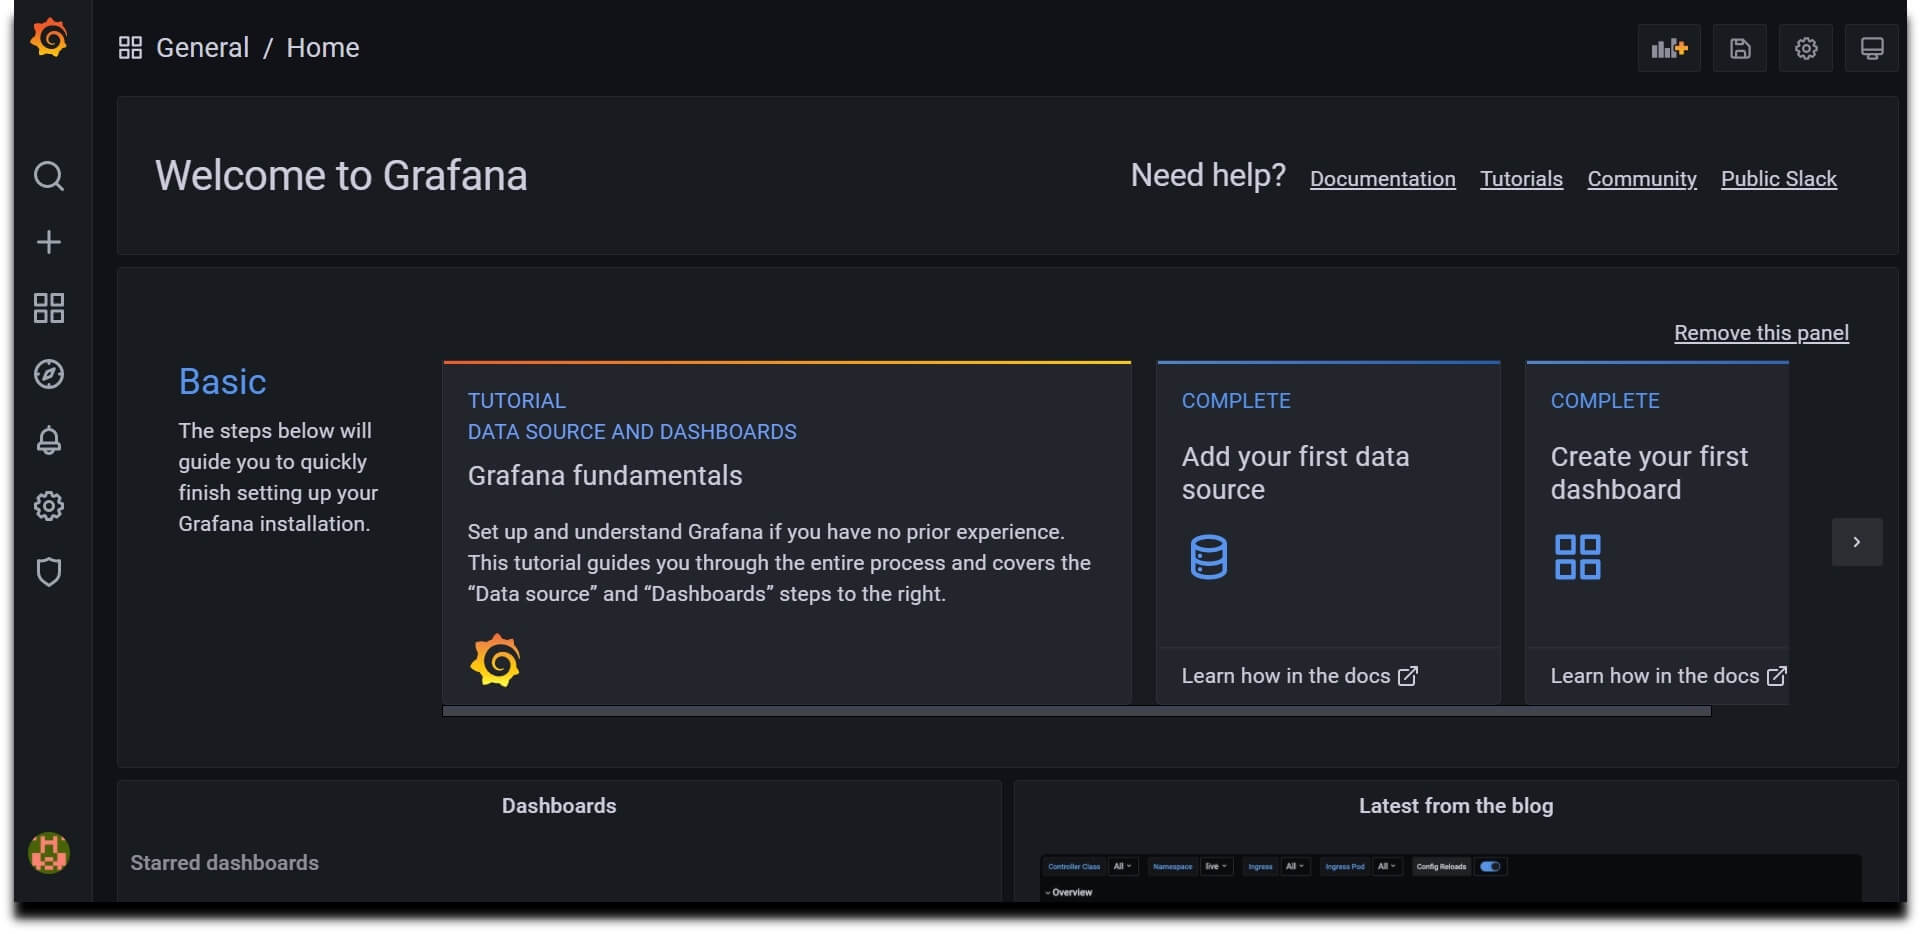Open the search dashboards panel
This screenshot has width=1922, height=934.
tap(48, 176)
